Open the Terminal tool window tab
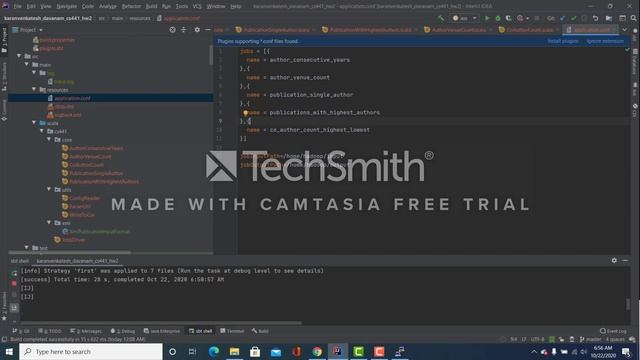 tap(232, 331)
